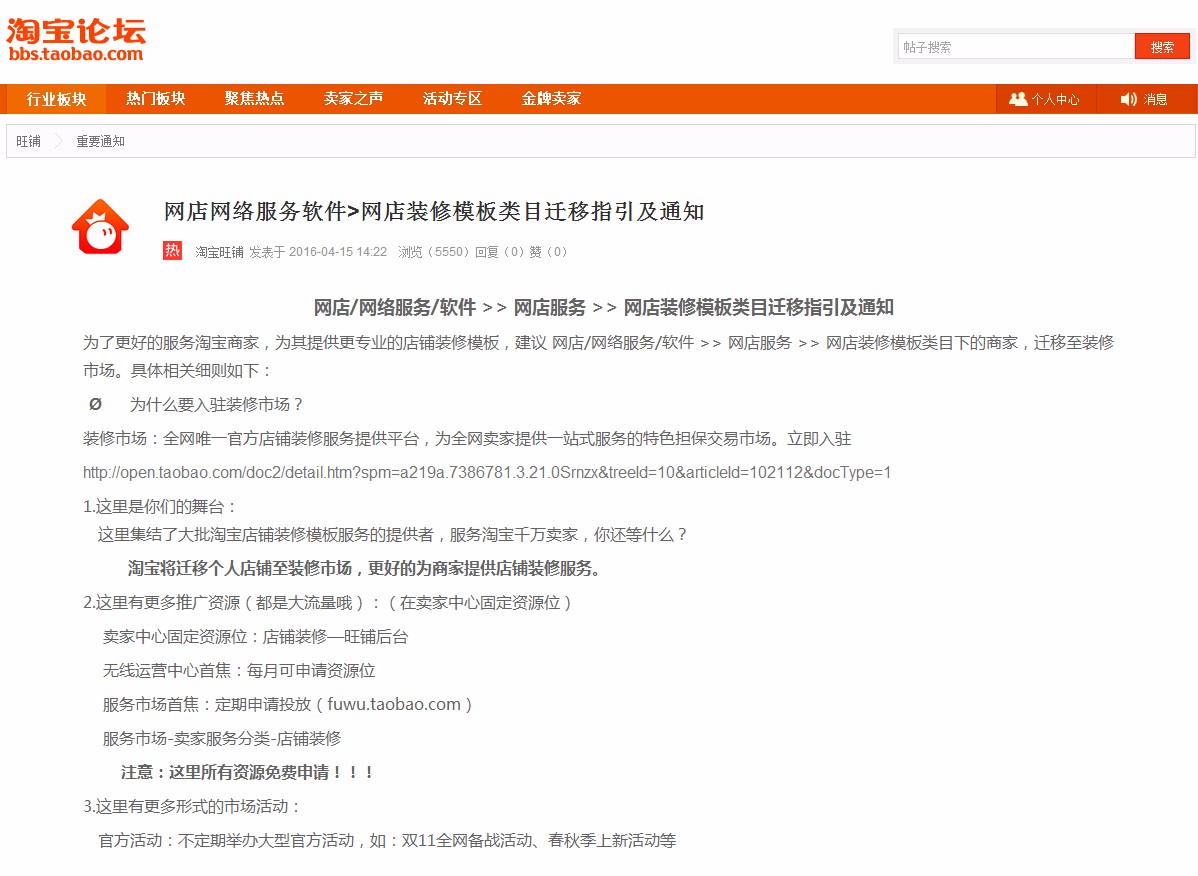This screenshot has width=1198, height=876.
Task: Click the messages speaker icon
Action: point(1129,99)
